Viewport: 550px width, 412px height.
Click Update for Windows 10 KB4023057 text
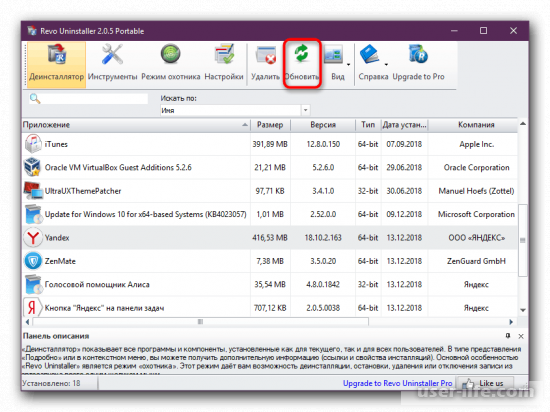click(x=146, y=214)
